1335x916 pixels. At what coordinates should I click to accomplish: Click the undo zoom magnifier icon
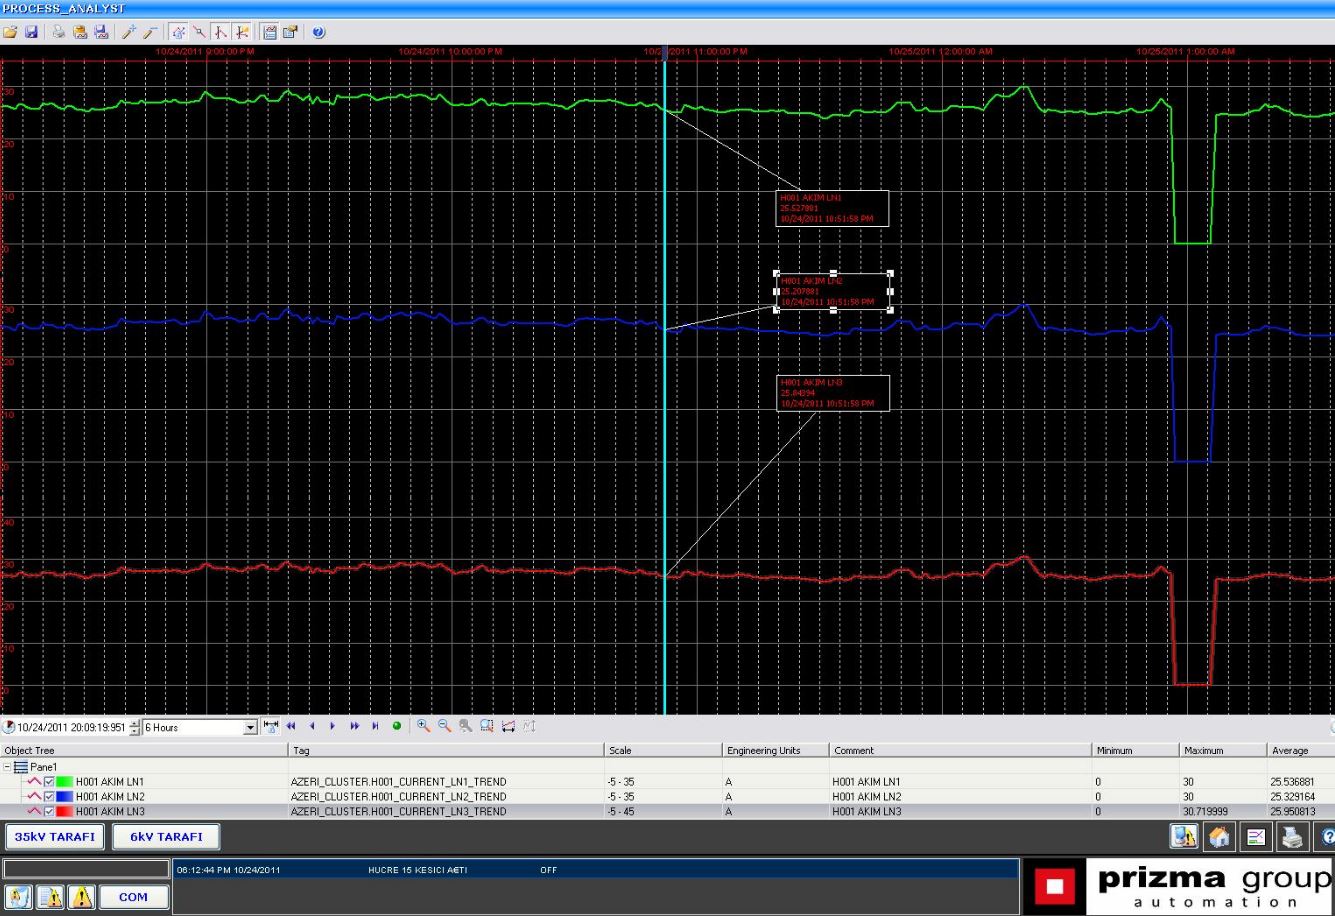click(x=465, y=726)
